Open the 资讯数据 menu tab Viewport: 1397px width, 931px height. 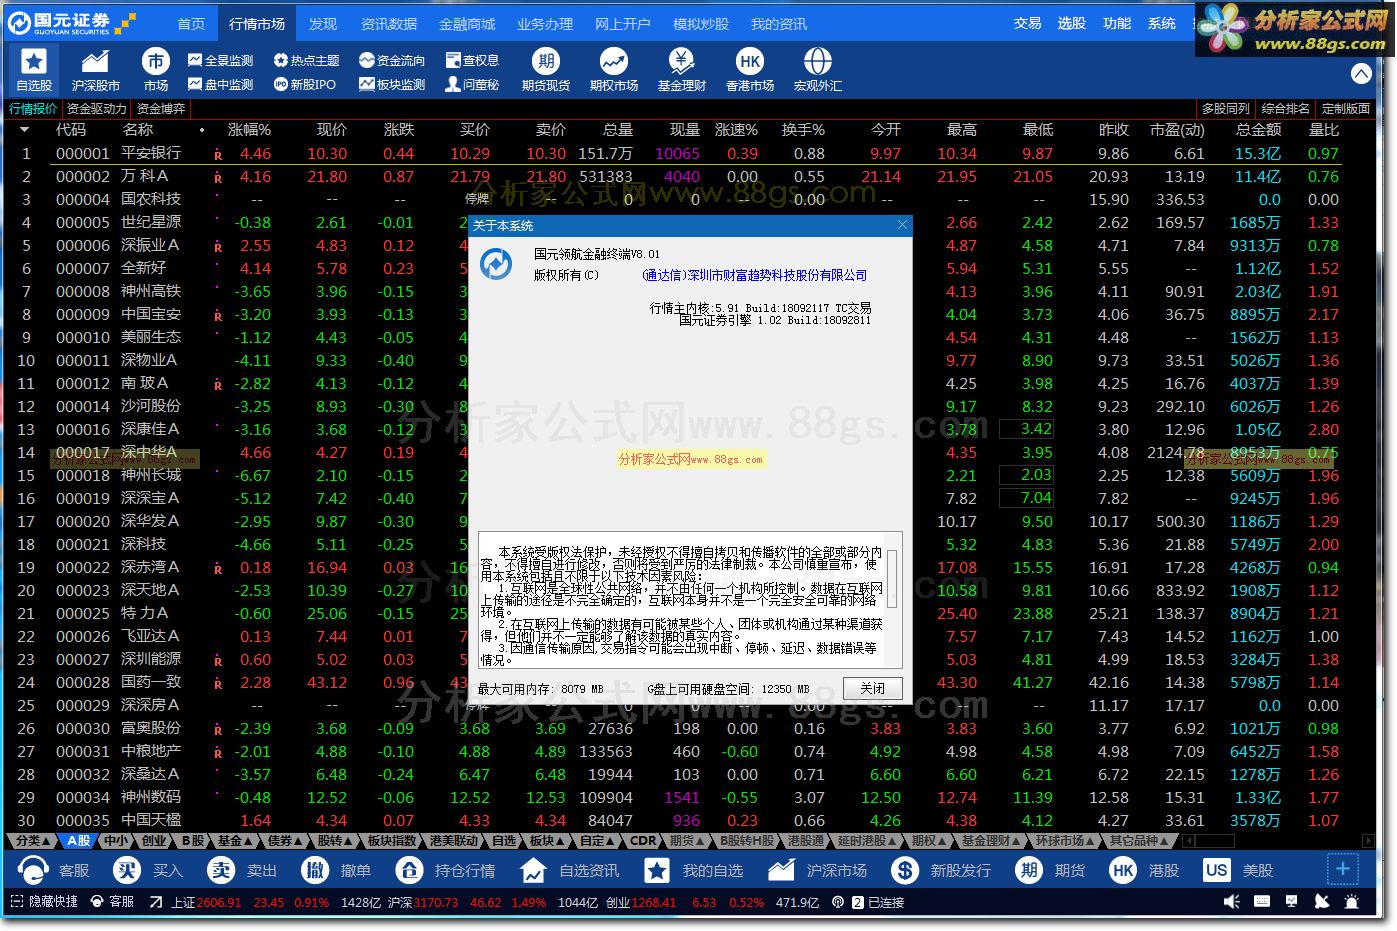coord(389,23)
